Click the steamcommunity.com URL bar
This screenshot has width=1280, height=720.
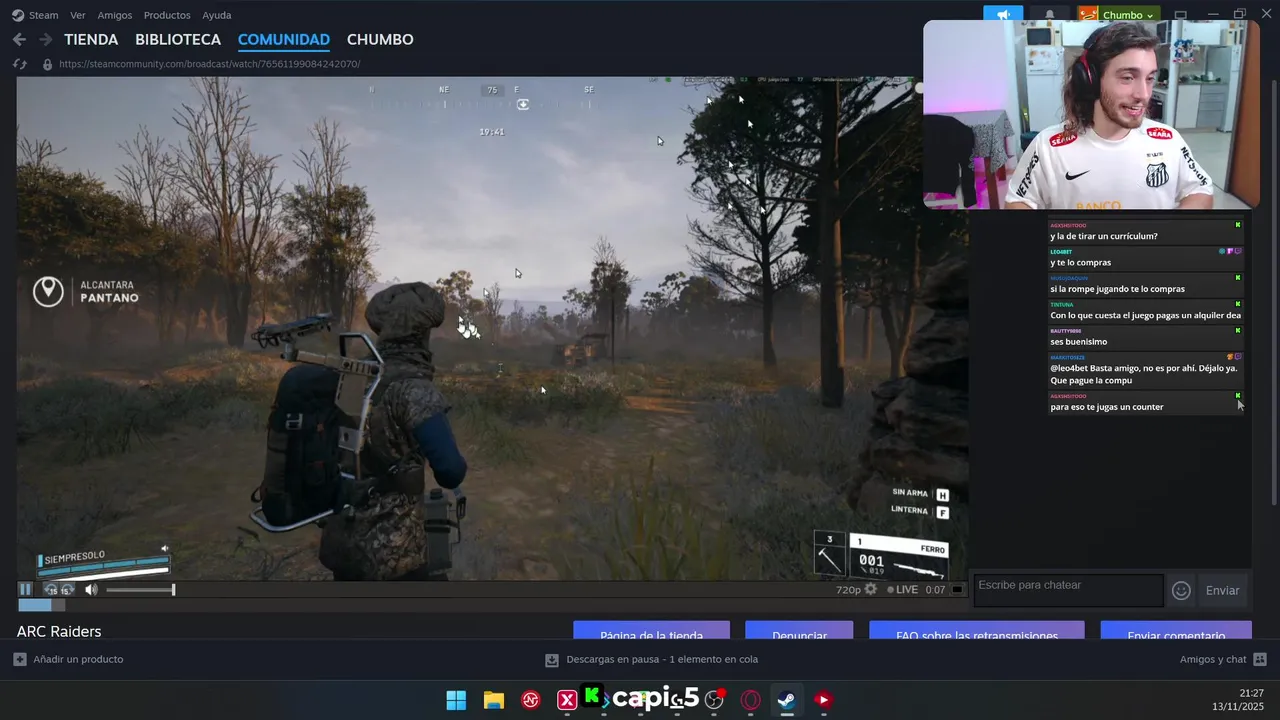tap(210, 64)
